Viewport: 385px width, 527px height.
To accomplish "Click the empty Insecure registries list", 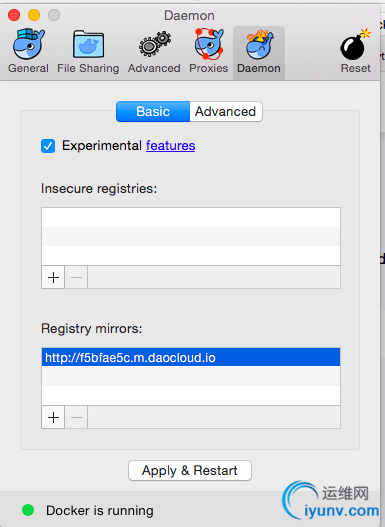I will point(191,236).
